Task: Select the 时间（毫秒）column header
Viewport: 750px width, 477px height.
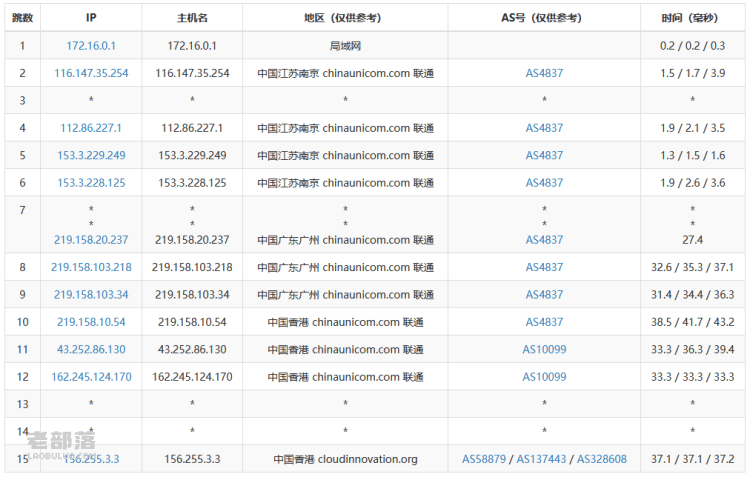Action: (x=693, y=18)
